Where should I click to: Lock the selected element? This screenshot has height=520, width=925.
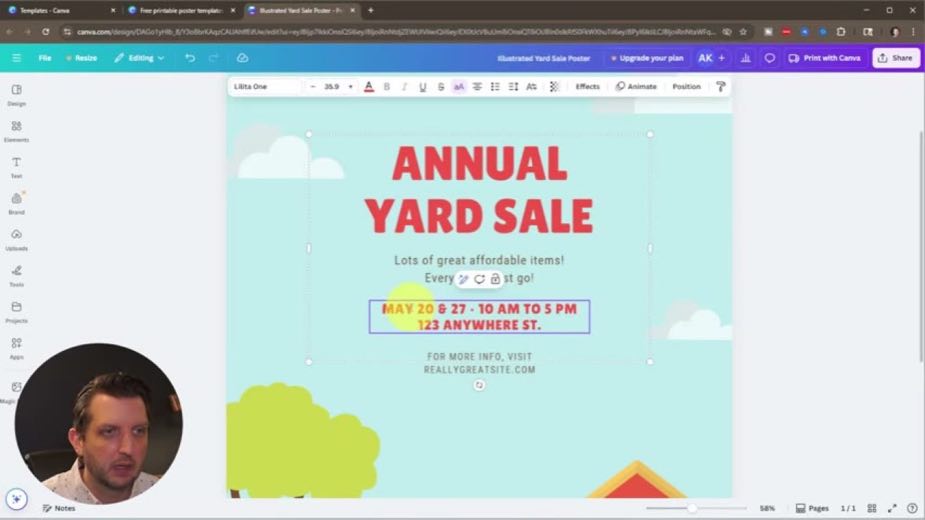pyautogui.click(x=496, y=279)
